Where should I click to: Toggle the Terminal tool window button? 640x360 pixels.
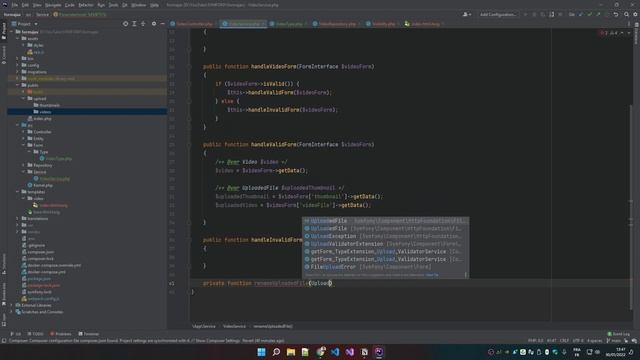click(x=89, y=334)
